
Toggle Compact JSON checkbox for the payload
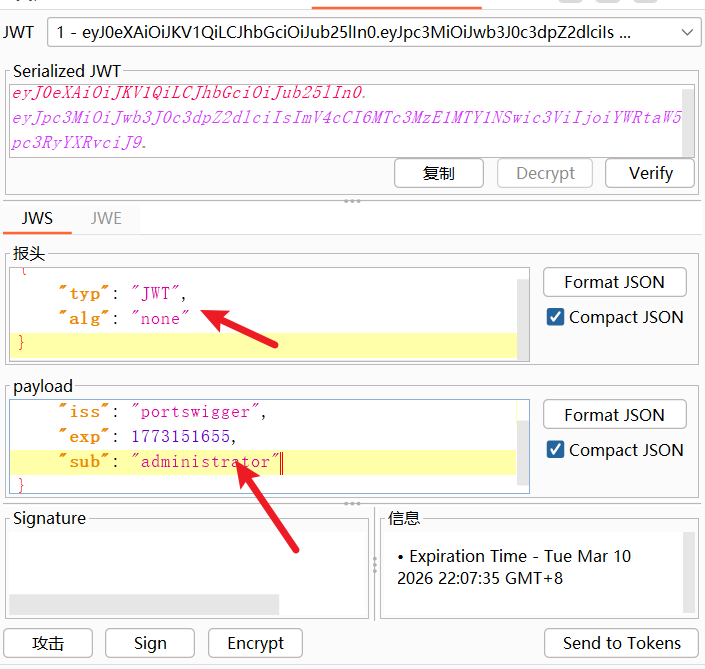(x=556, y=450)
